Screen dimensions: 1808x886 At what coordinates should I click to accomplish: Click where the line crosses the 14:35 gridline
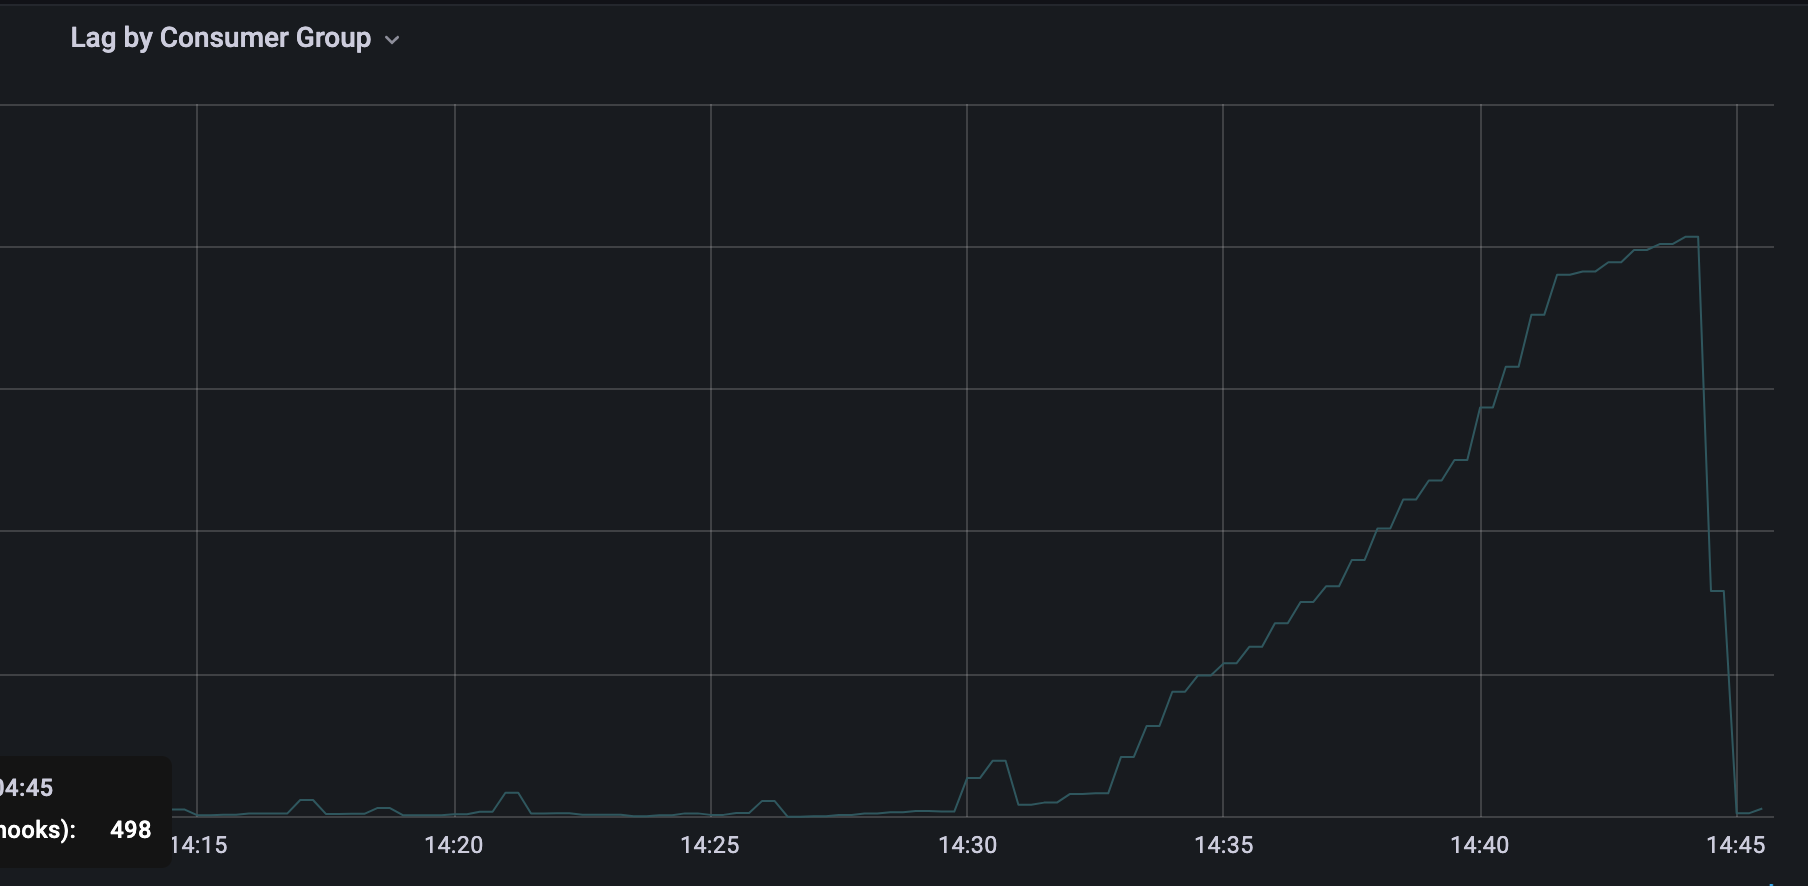point(1223,664)
